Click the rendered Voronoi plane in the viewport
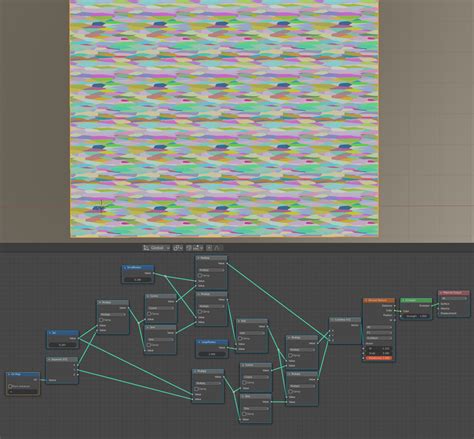Screen dimensions: 474x439 point(224,118)
